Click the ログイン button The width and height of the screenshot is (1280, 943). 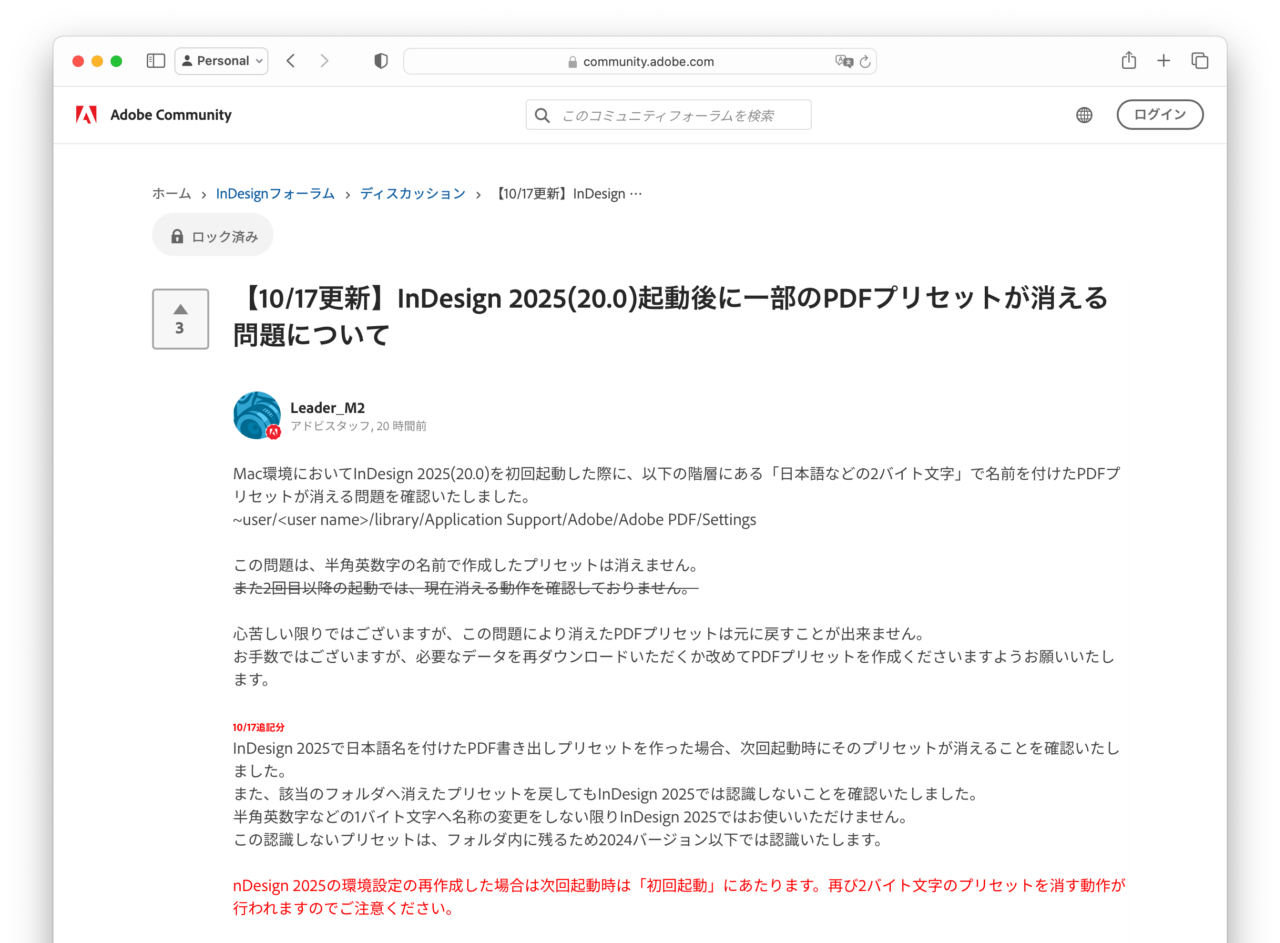coord(1160,115)
